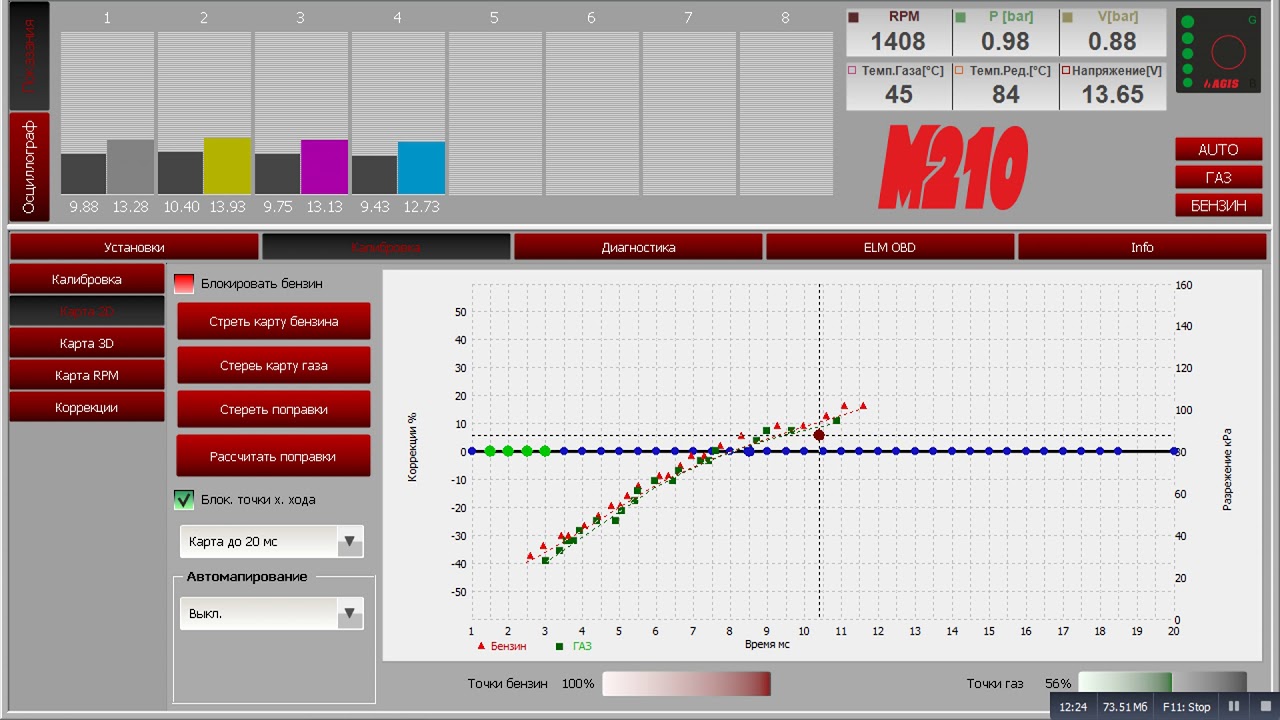The height and width of the screenshot is (720, 1280).
Task: Click the magenta injector 3 gas bar
Action: coord(324,167)
